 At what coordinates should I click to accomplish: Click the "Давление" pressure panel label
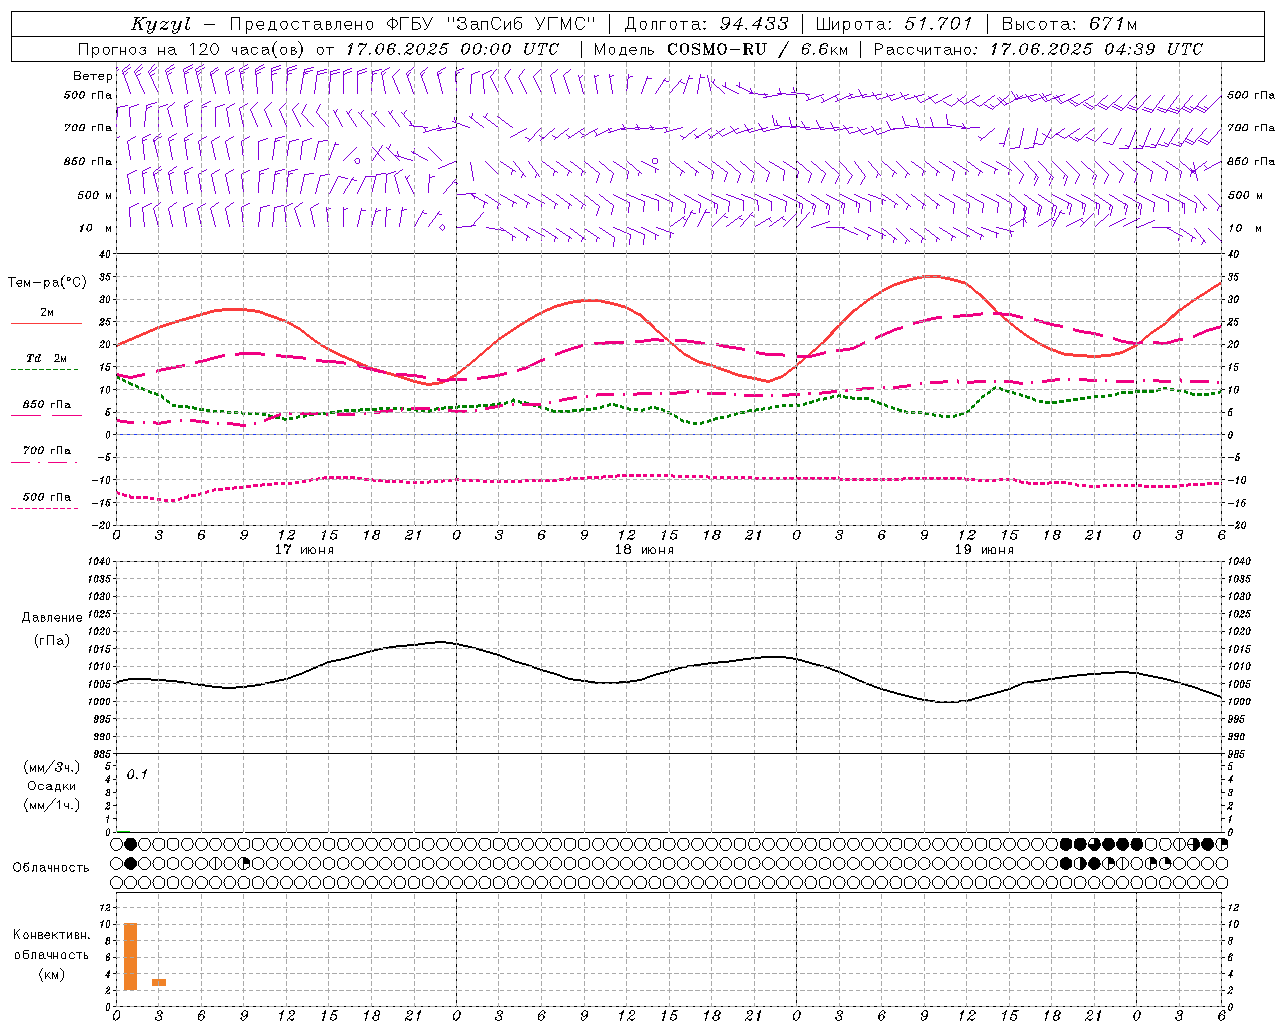52,618
